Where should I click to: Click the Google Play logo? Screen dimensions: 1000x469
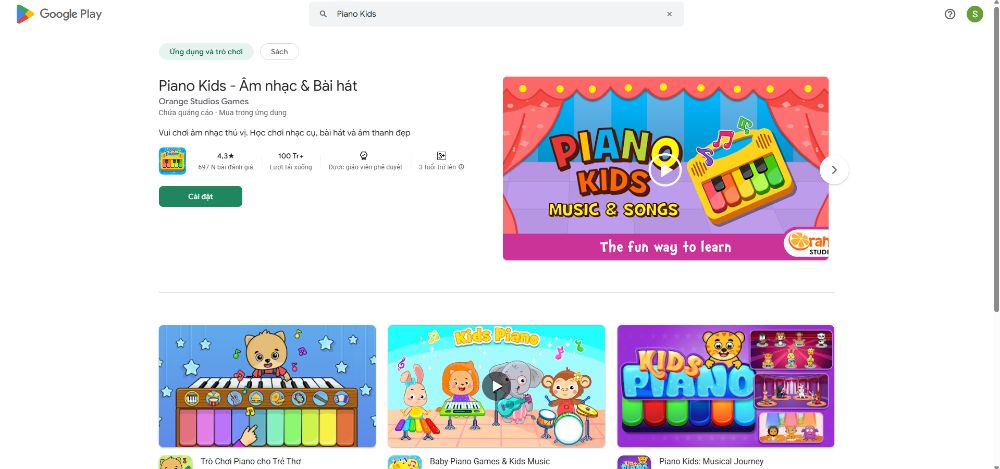(59, 14)
